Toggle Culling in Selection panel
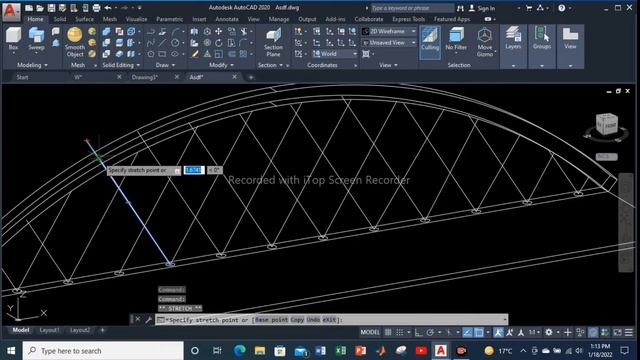640x360 pixels. [430, 42]
